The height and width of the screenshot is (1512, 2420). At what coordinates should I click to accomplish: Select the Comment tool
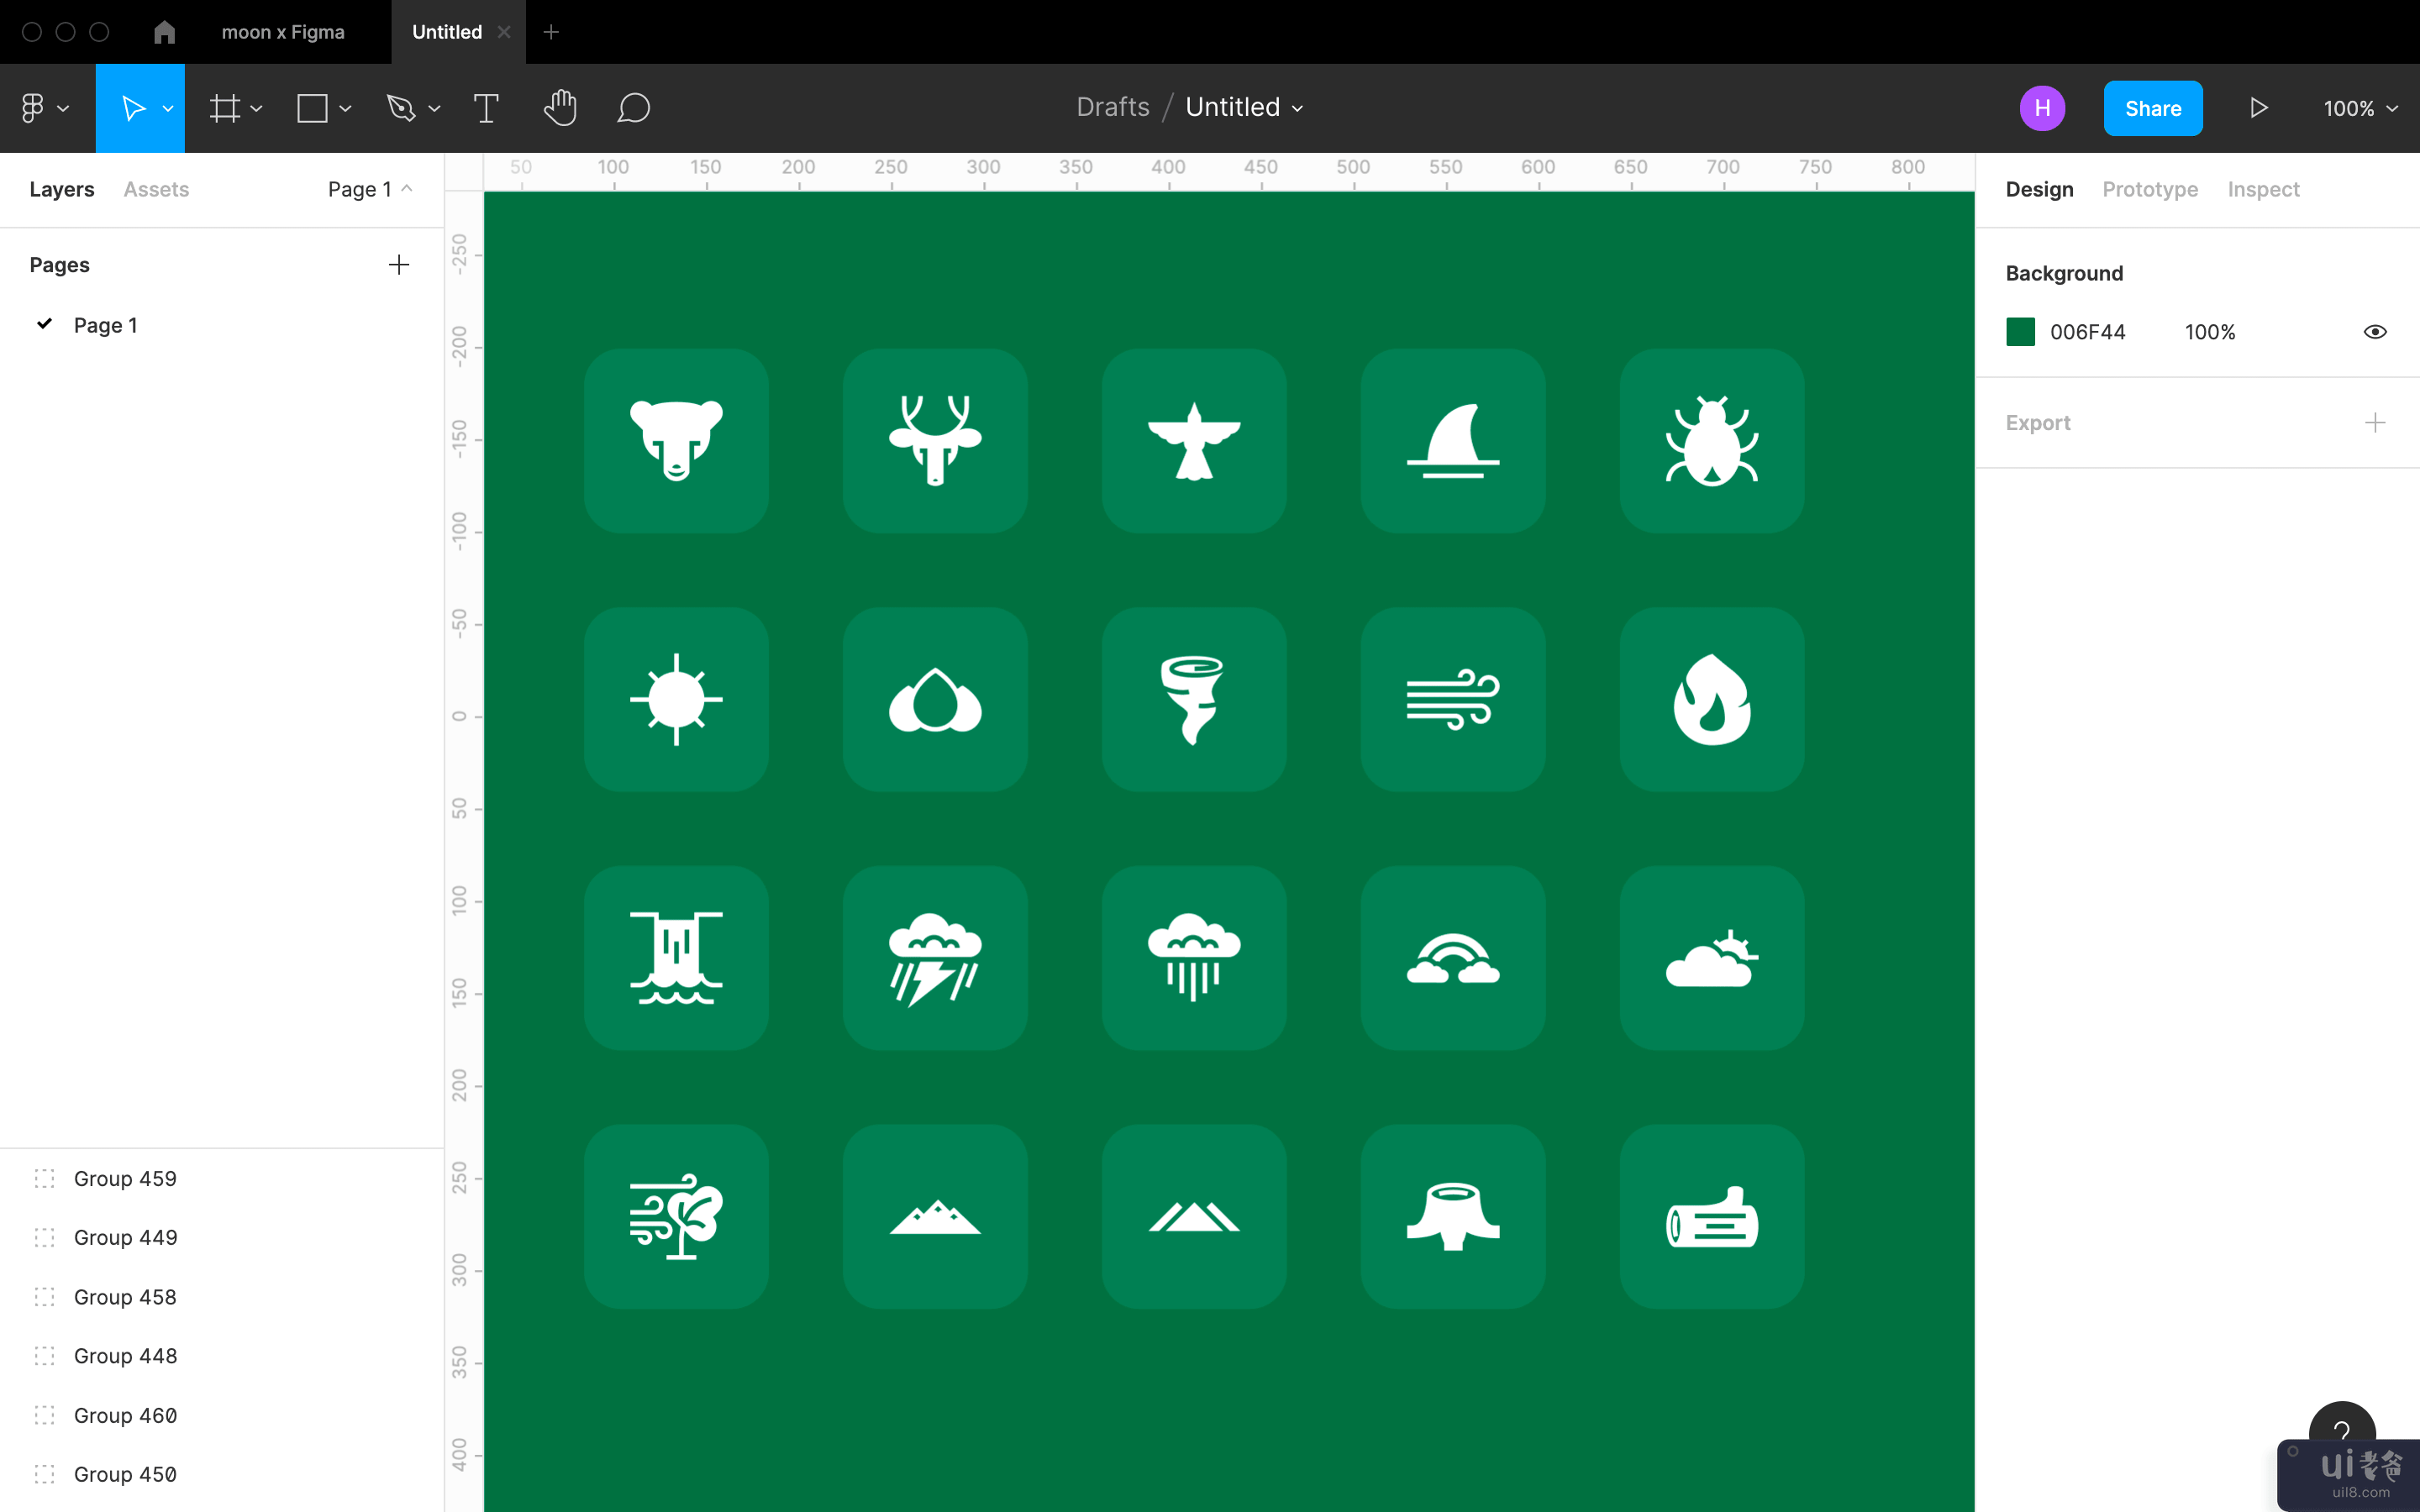click(x=634, y=108)
